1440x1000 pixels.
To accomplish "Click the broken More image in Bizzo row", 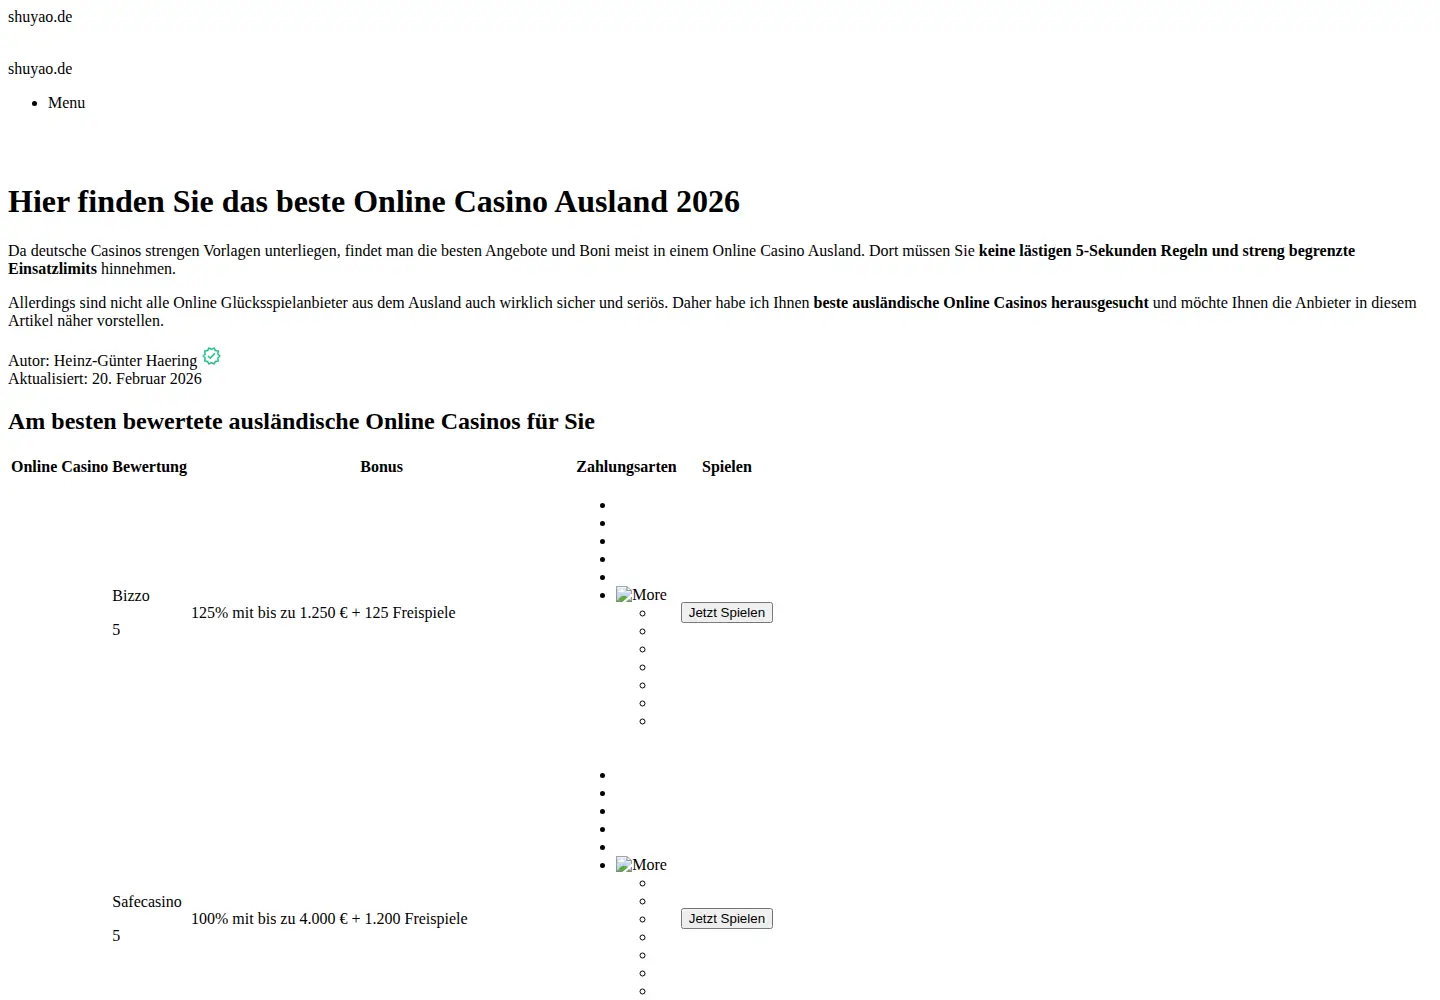I will tap(641, 595).
